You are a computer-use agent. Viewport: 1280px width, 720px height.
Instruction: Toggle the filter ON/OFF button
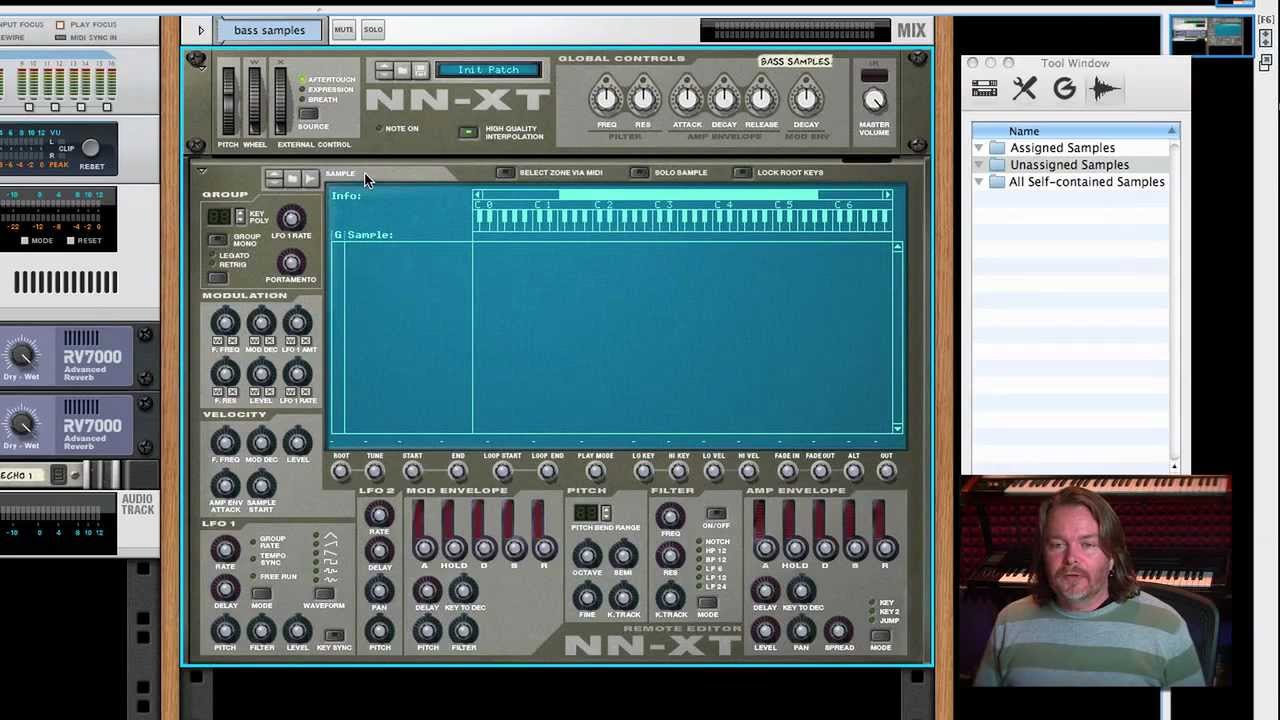point(715,512)
